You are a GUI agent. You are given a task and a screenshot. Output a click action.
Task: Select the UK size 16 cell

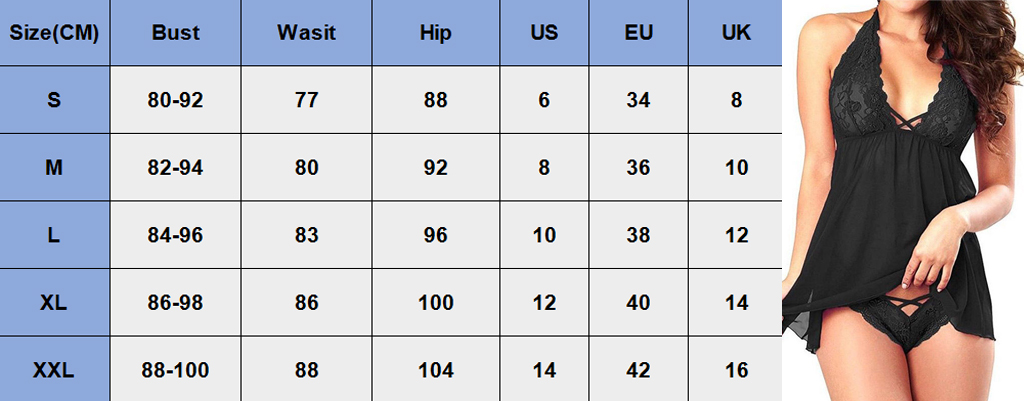click(736, 371)
